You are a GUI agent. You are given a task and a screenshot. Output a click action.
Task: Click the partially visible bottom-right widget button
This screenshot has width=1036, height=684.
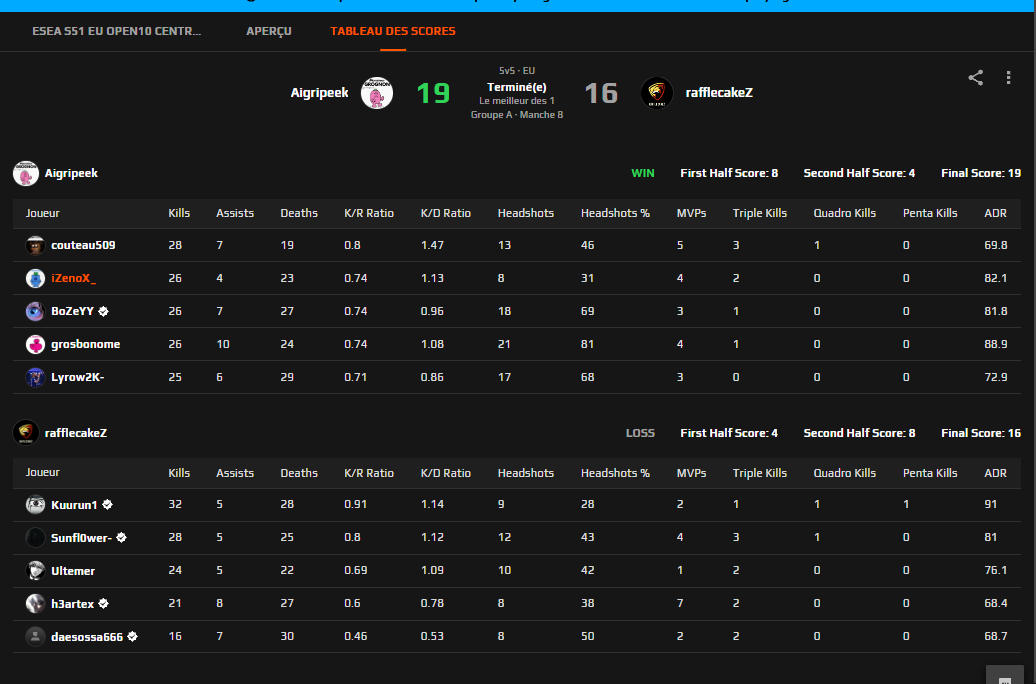coord(1005,675)
